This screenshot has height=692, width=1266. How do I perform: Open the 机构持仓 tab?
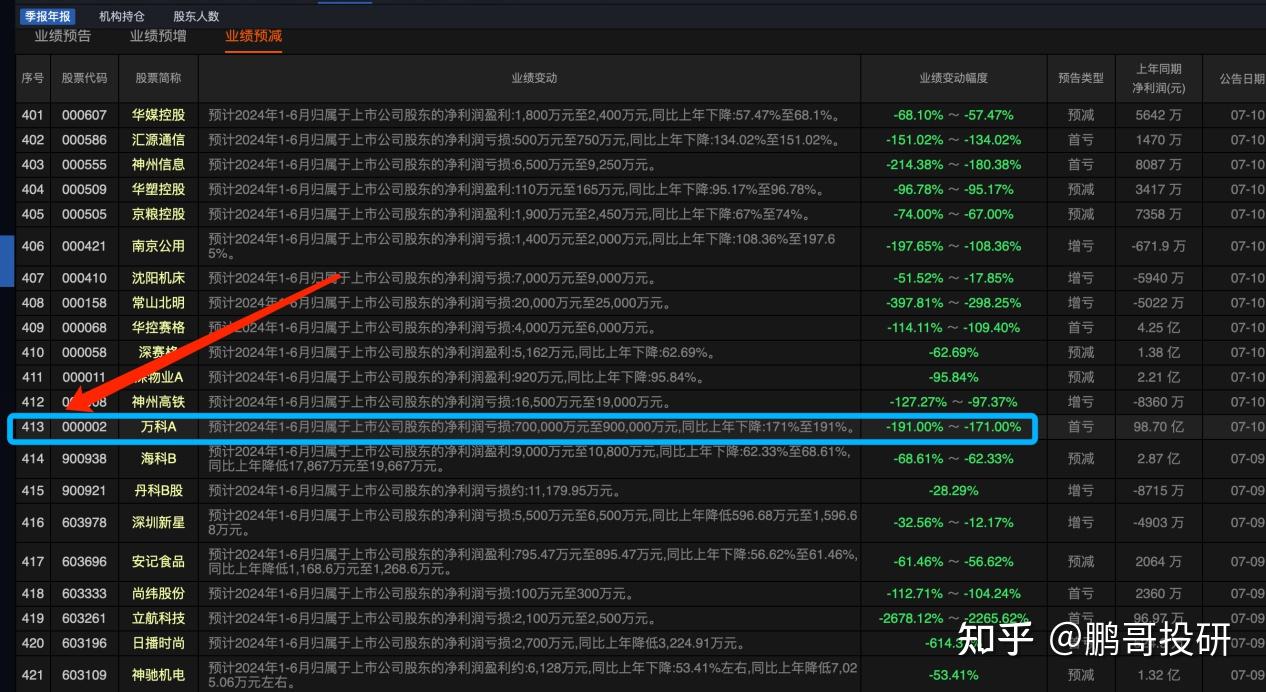point(122,16)
